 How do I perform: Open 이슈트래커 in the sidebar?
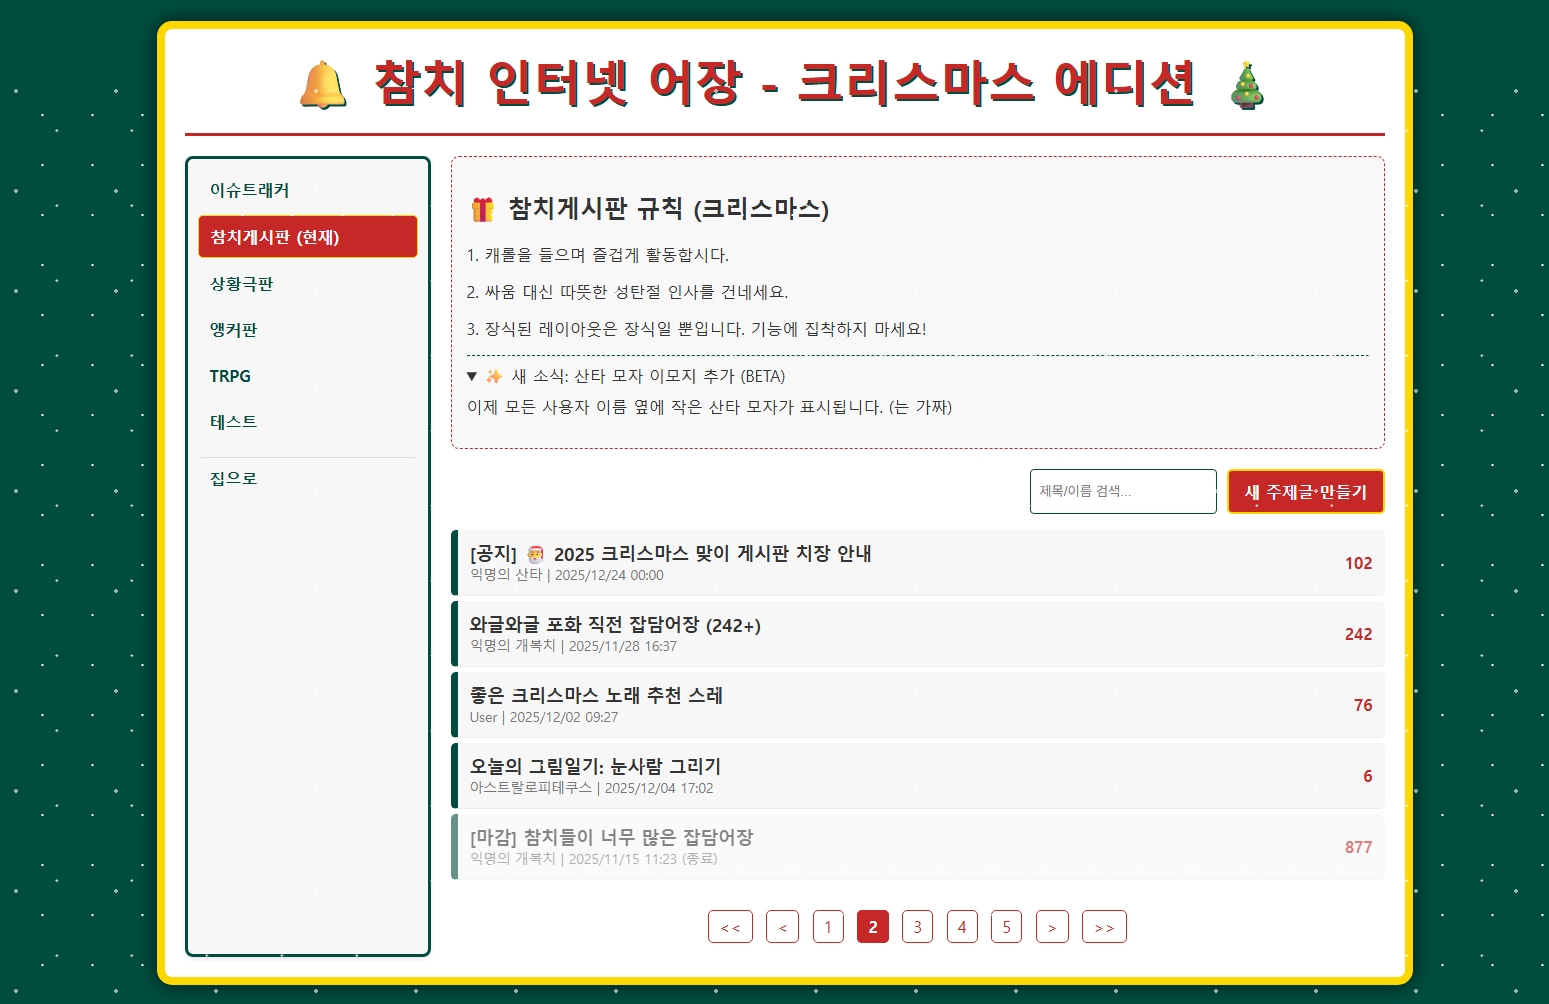(250, 190)
